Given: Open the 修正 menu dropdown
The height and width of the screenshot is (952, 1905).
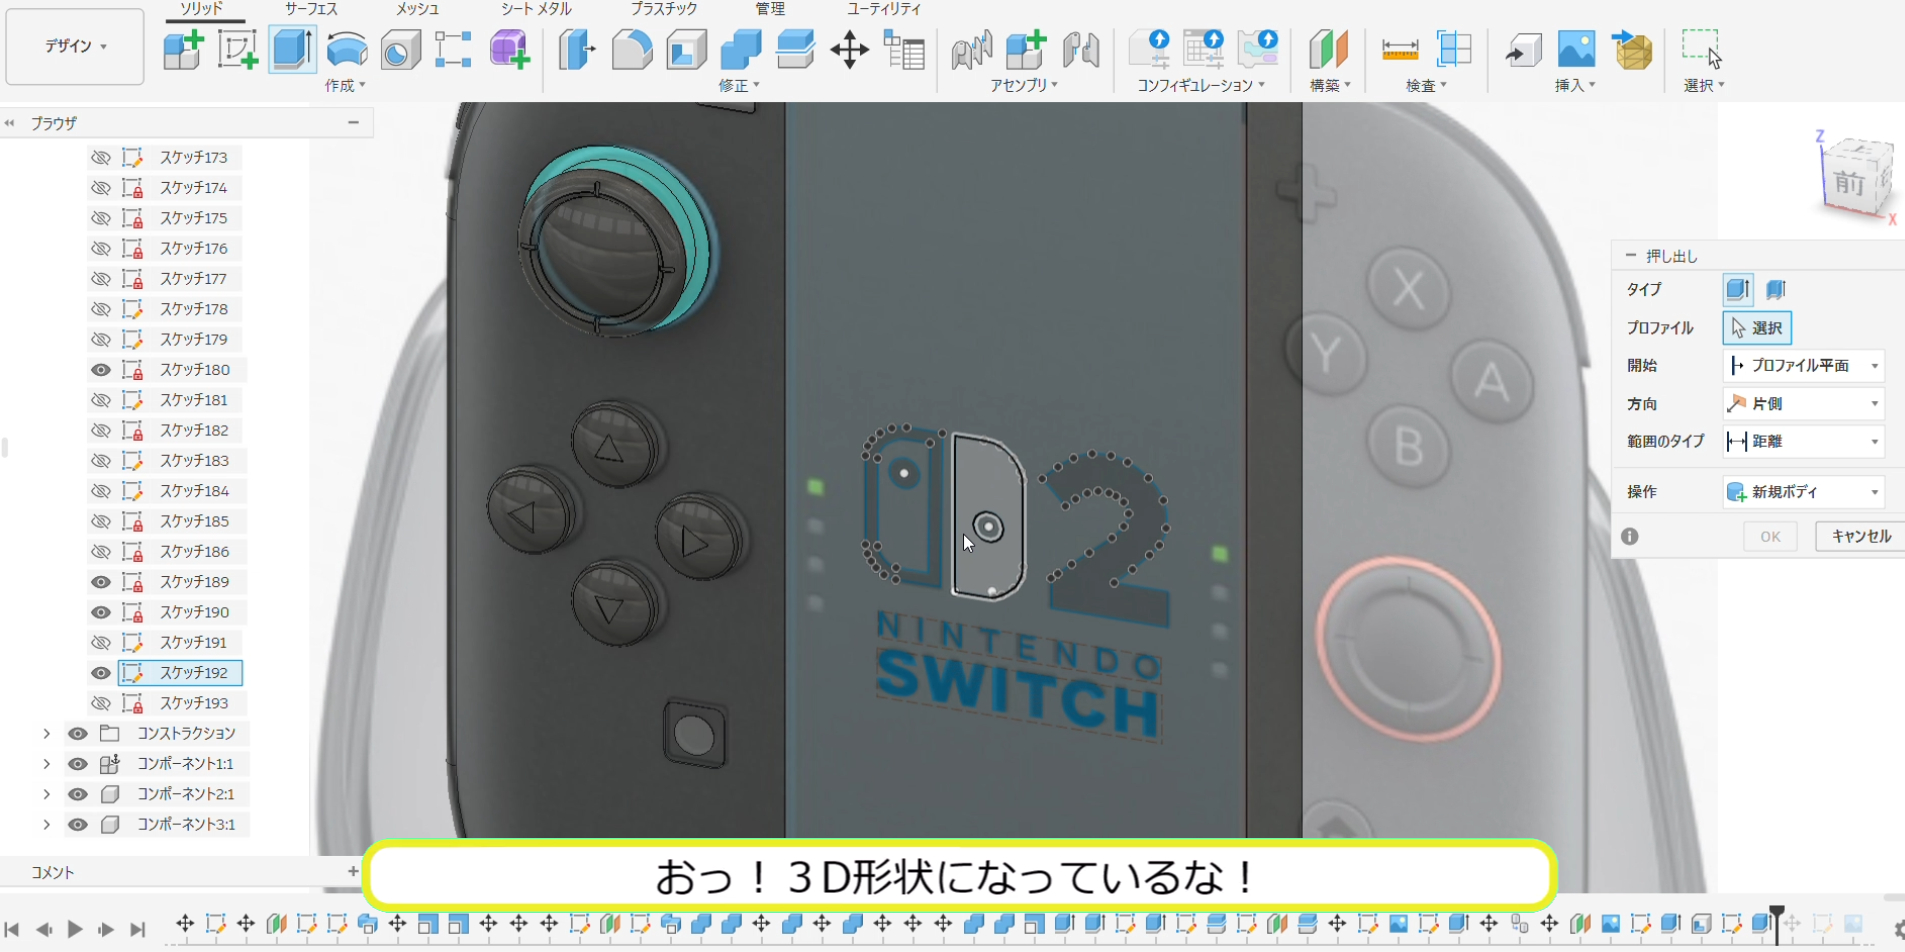Looking at the screenshot, I should point(739,85).
